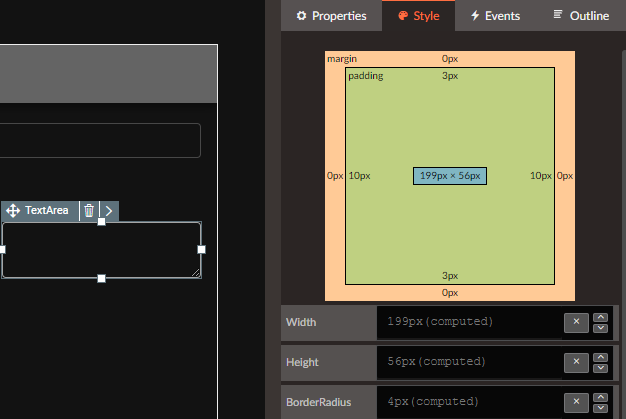Increase Width using the up arrow
Image resolution: width=626 pixels, height=419 pixels.
click(600, 318)
